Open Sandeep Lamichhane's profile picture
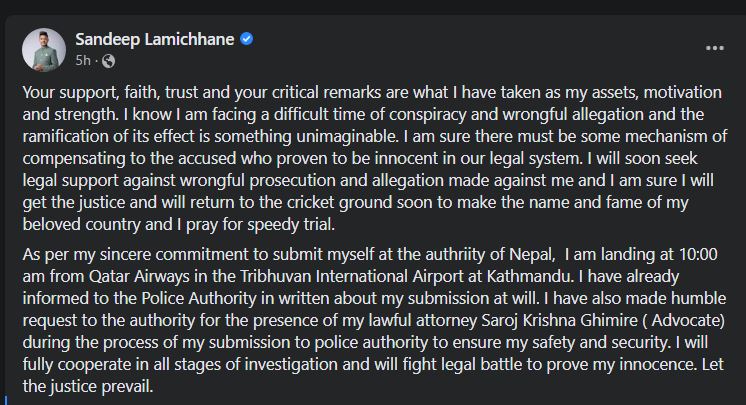 [46, 49]
